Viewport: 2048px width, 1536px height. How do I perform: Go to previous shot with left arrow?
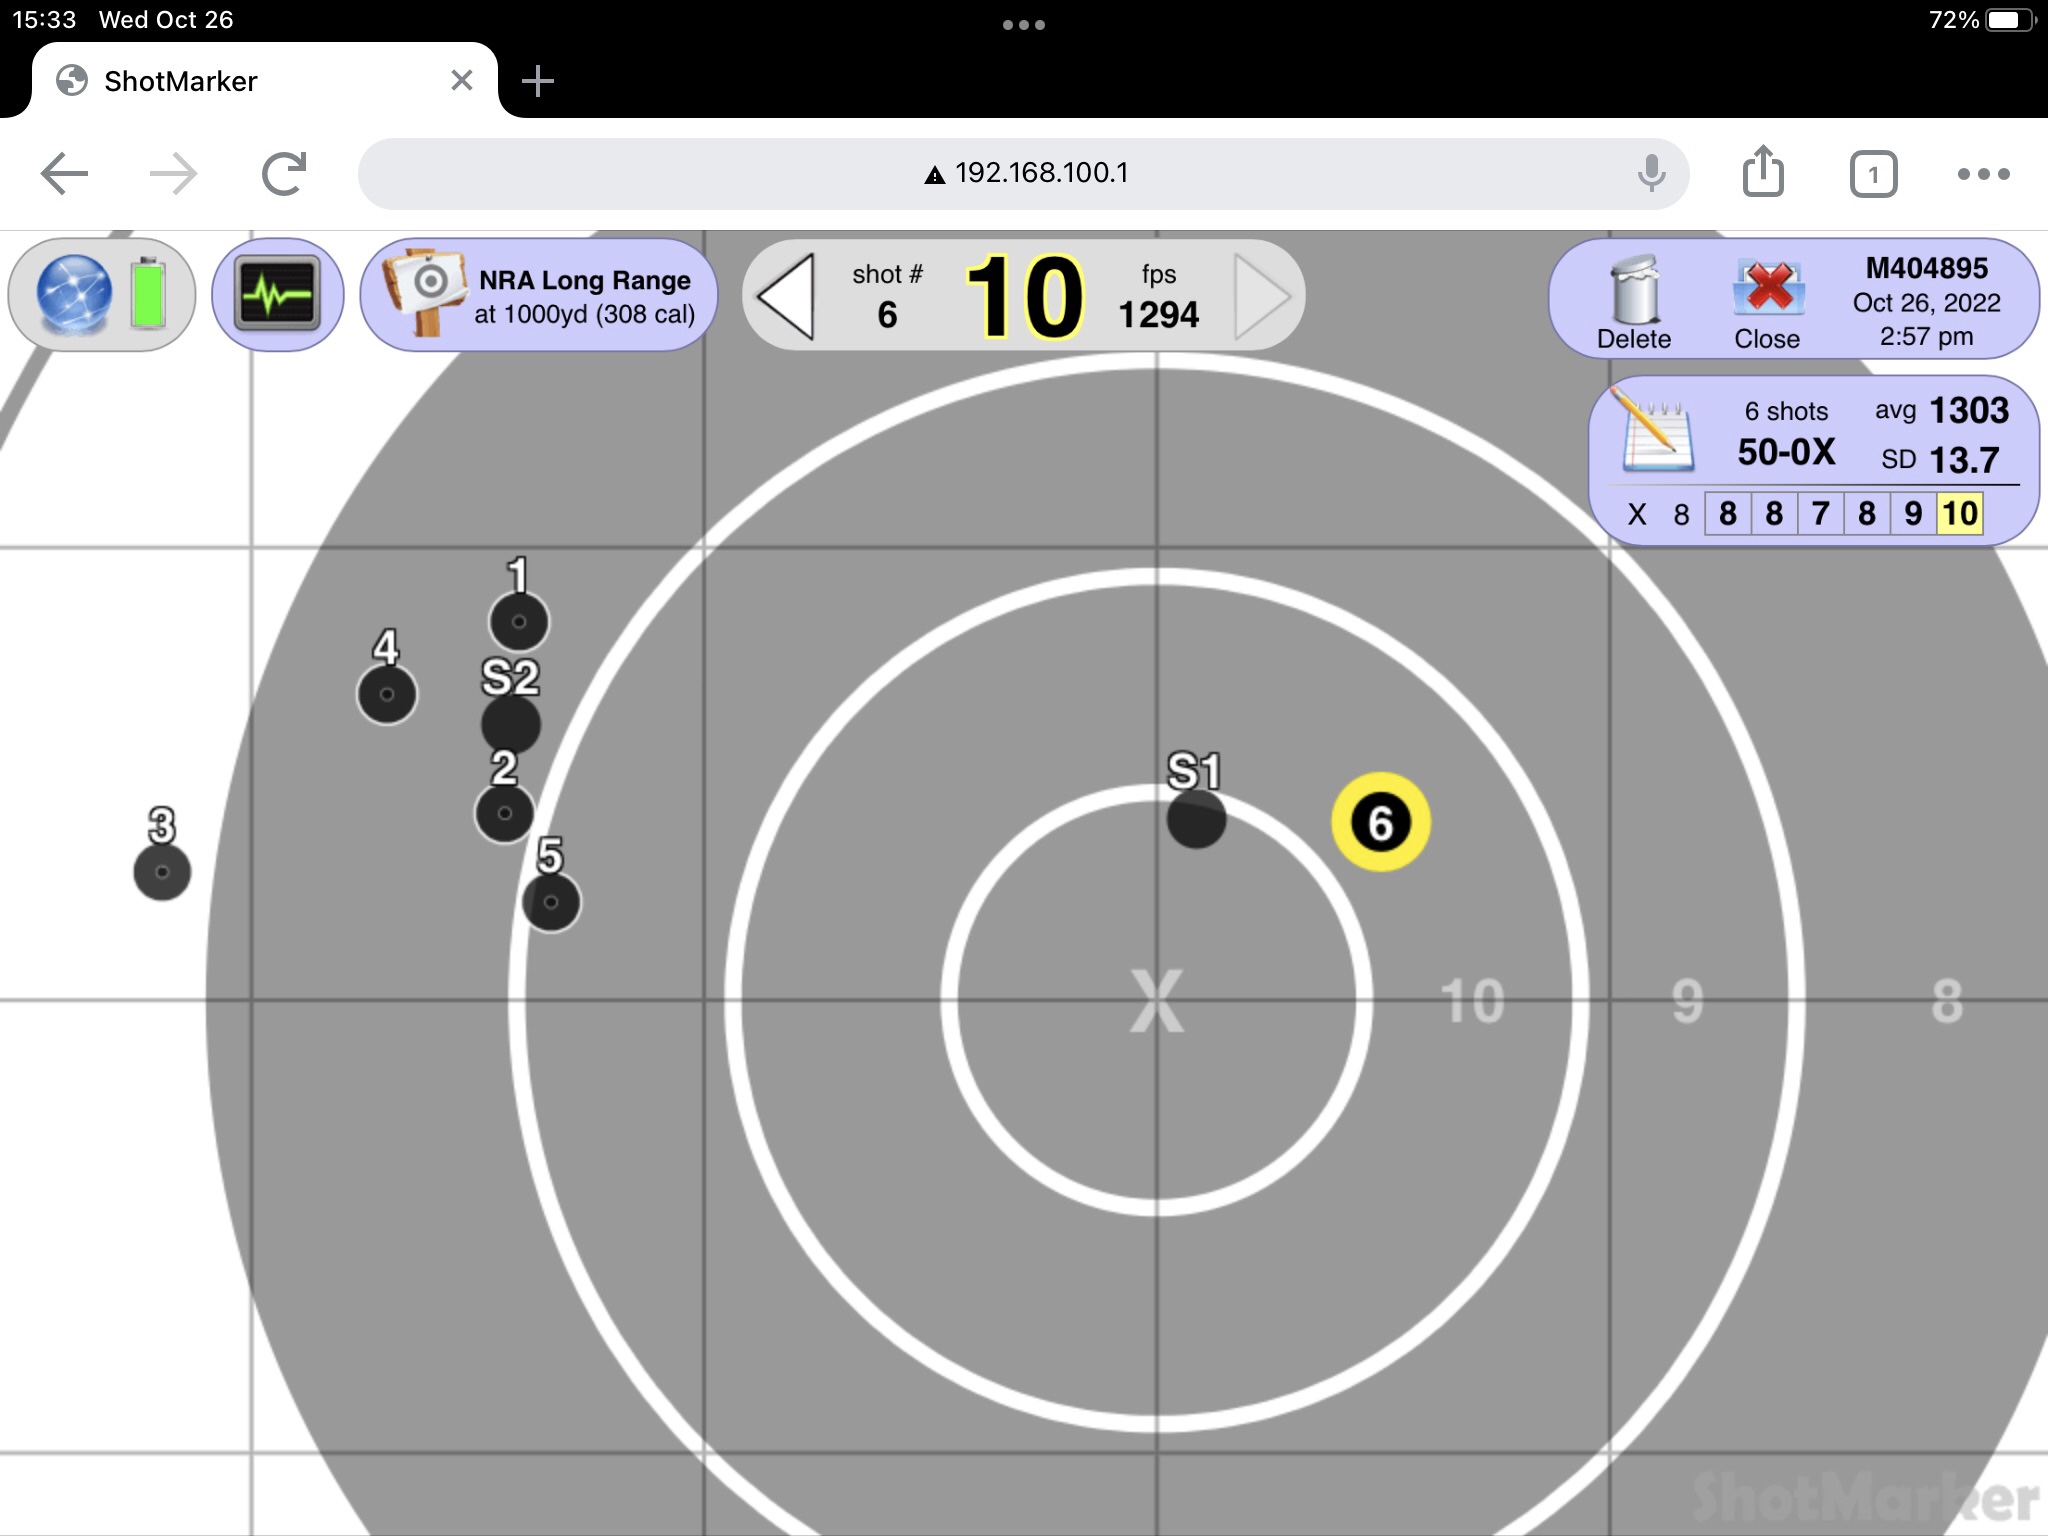click(x=787, y=296)
